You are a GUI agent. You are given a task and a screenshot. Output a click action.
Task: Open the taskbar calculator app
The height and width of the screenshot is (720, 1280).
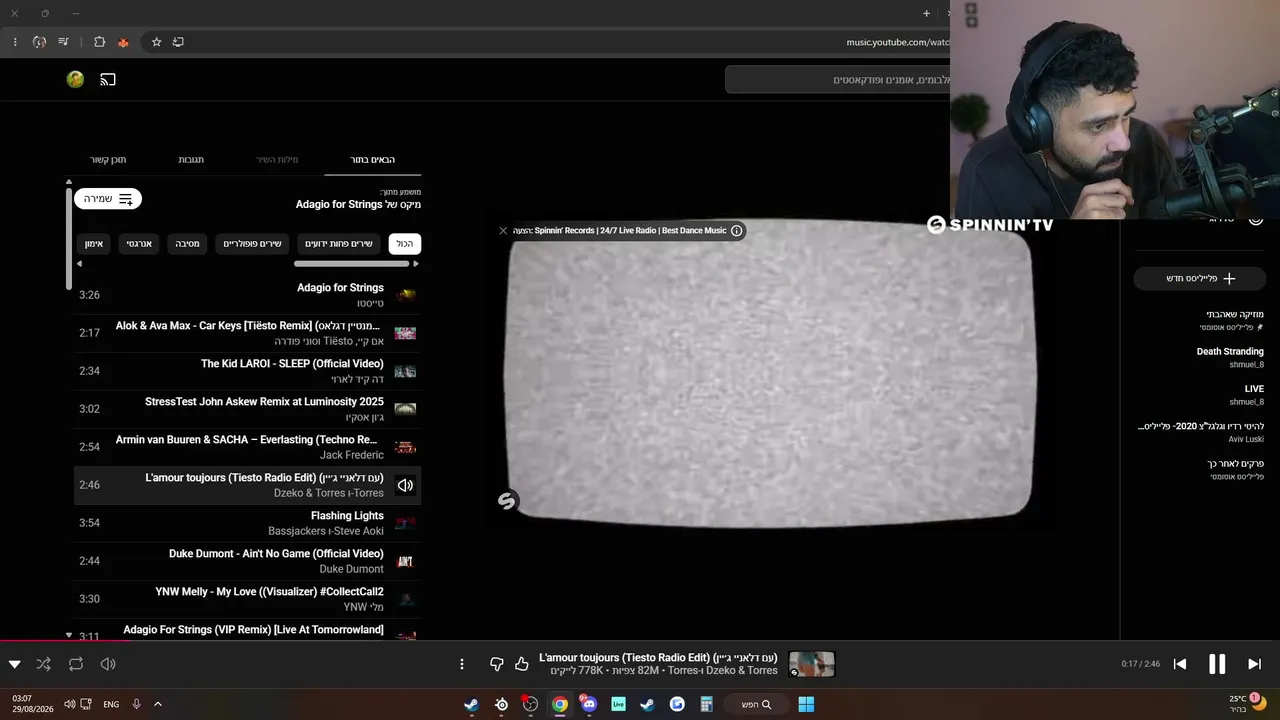point(706,704)
